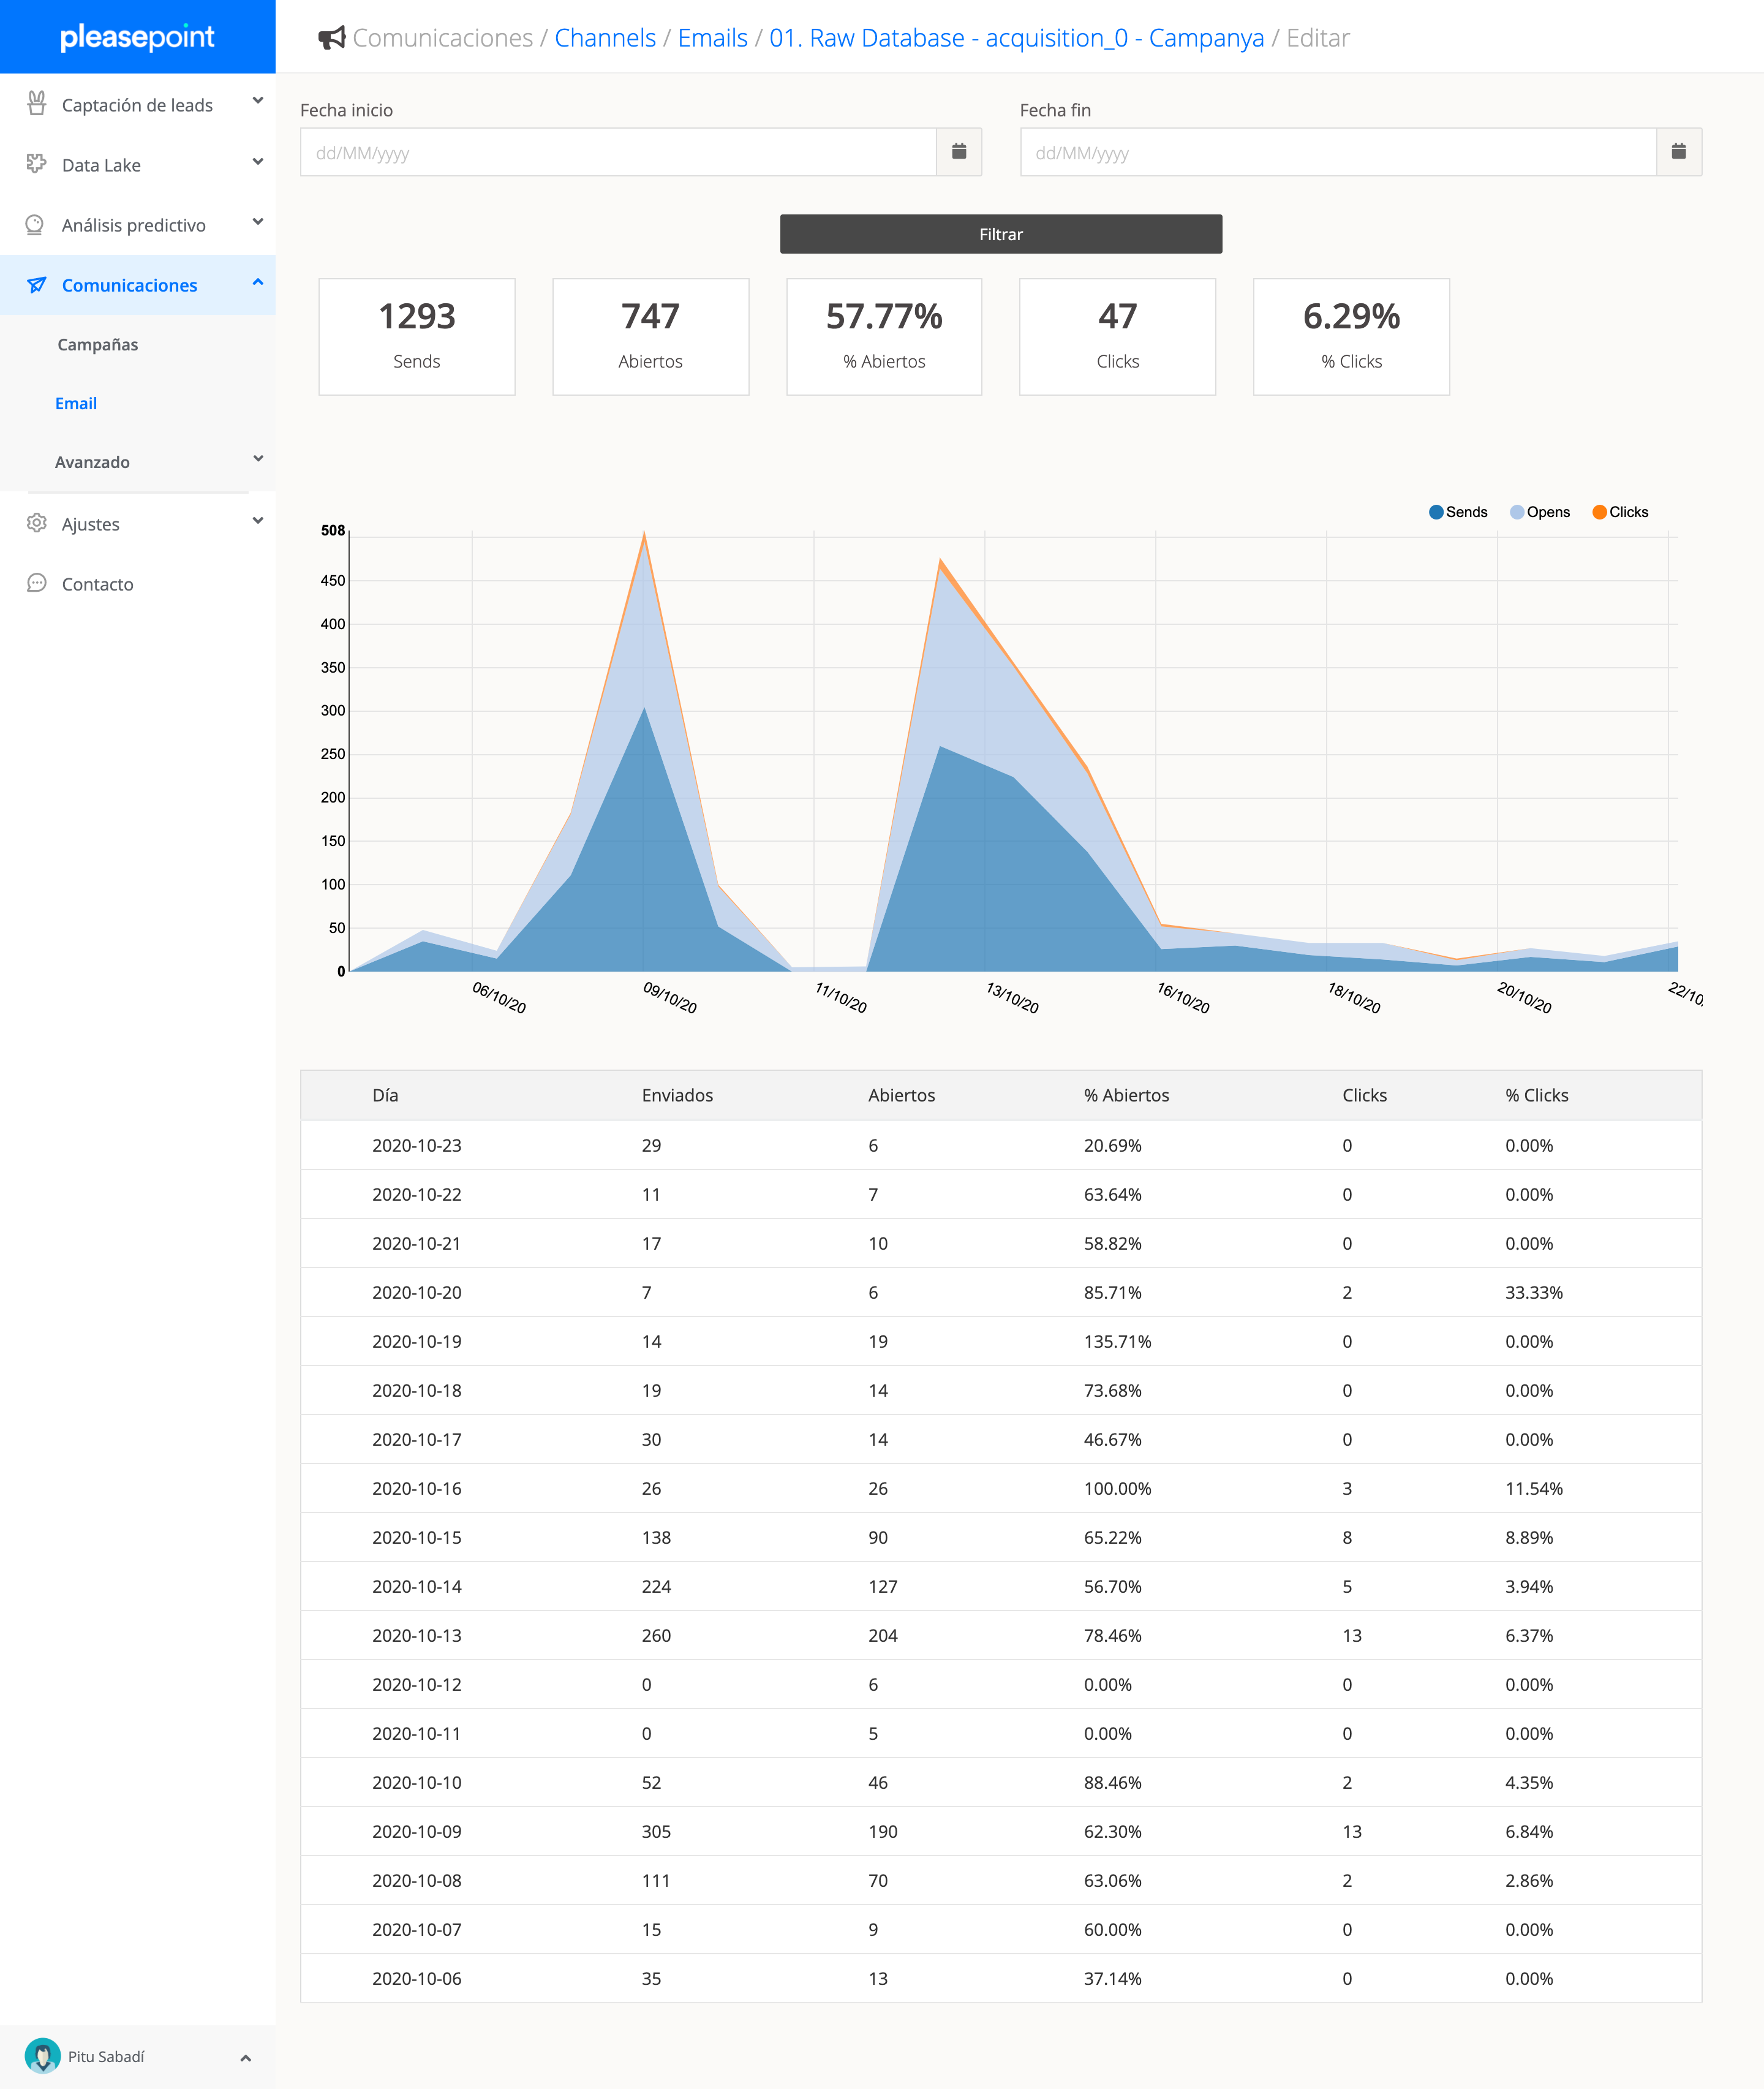
Task: Click the Comunicaciones paper plane icon
Action: click(37, 285)
